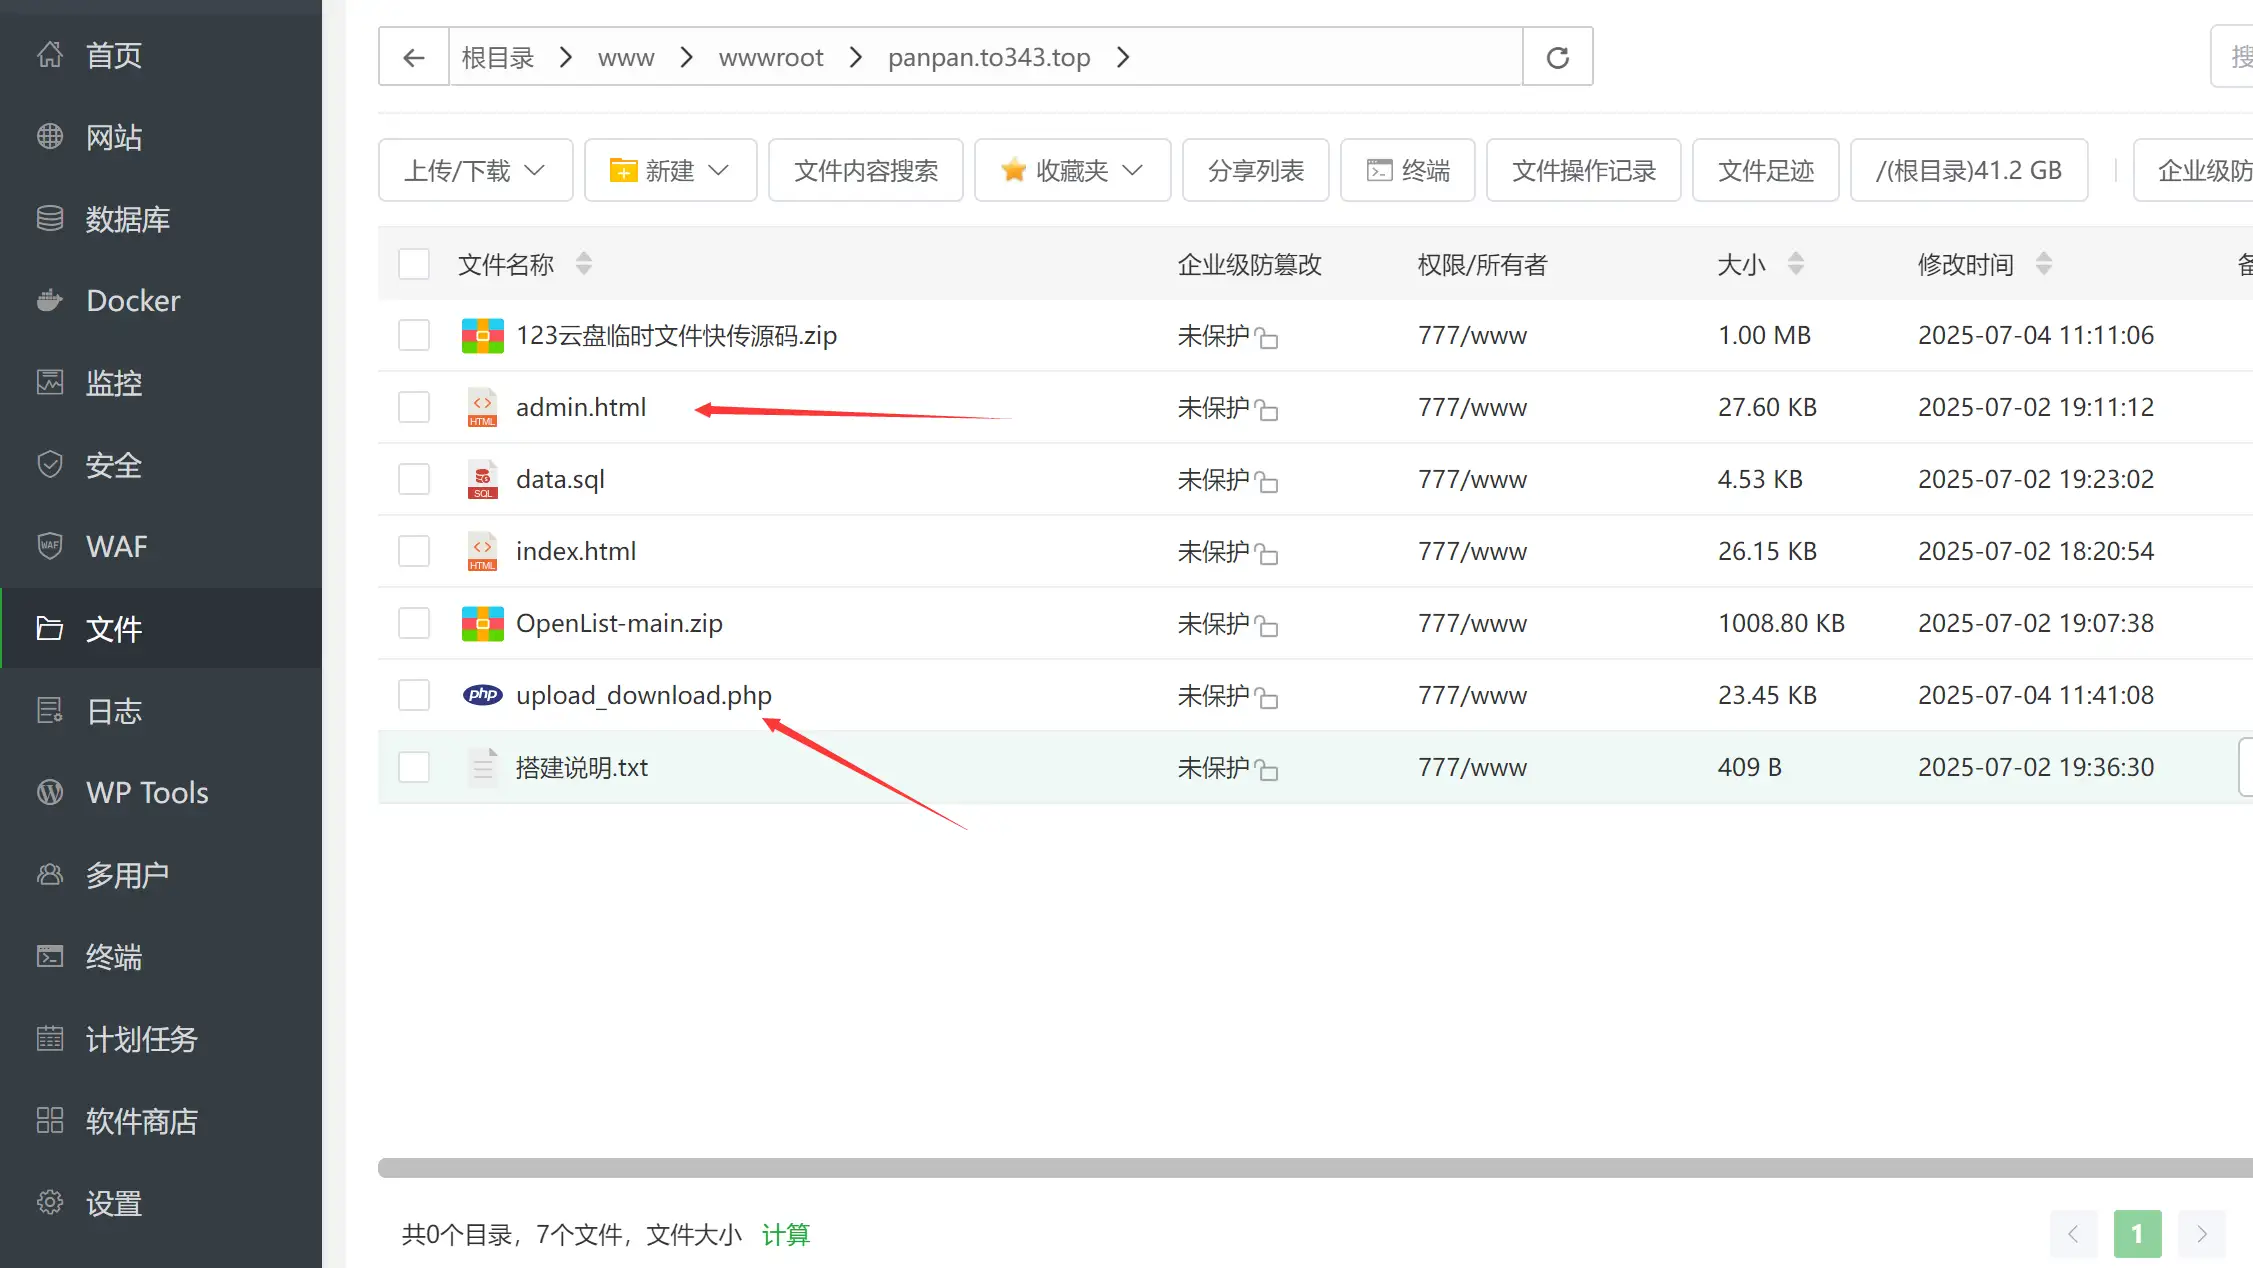Open 计划任务 from the sidebar

141,1039
